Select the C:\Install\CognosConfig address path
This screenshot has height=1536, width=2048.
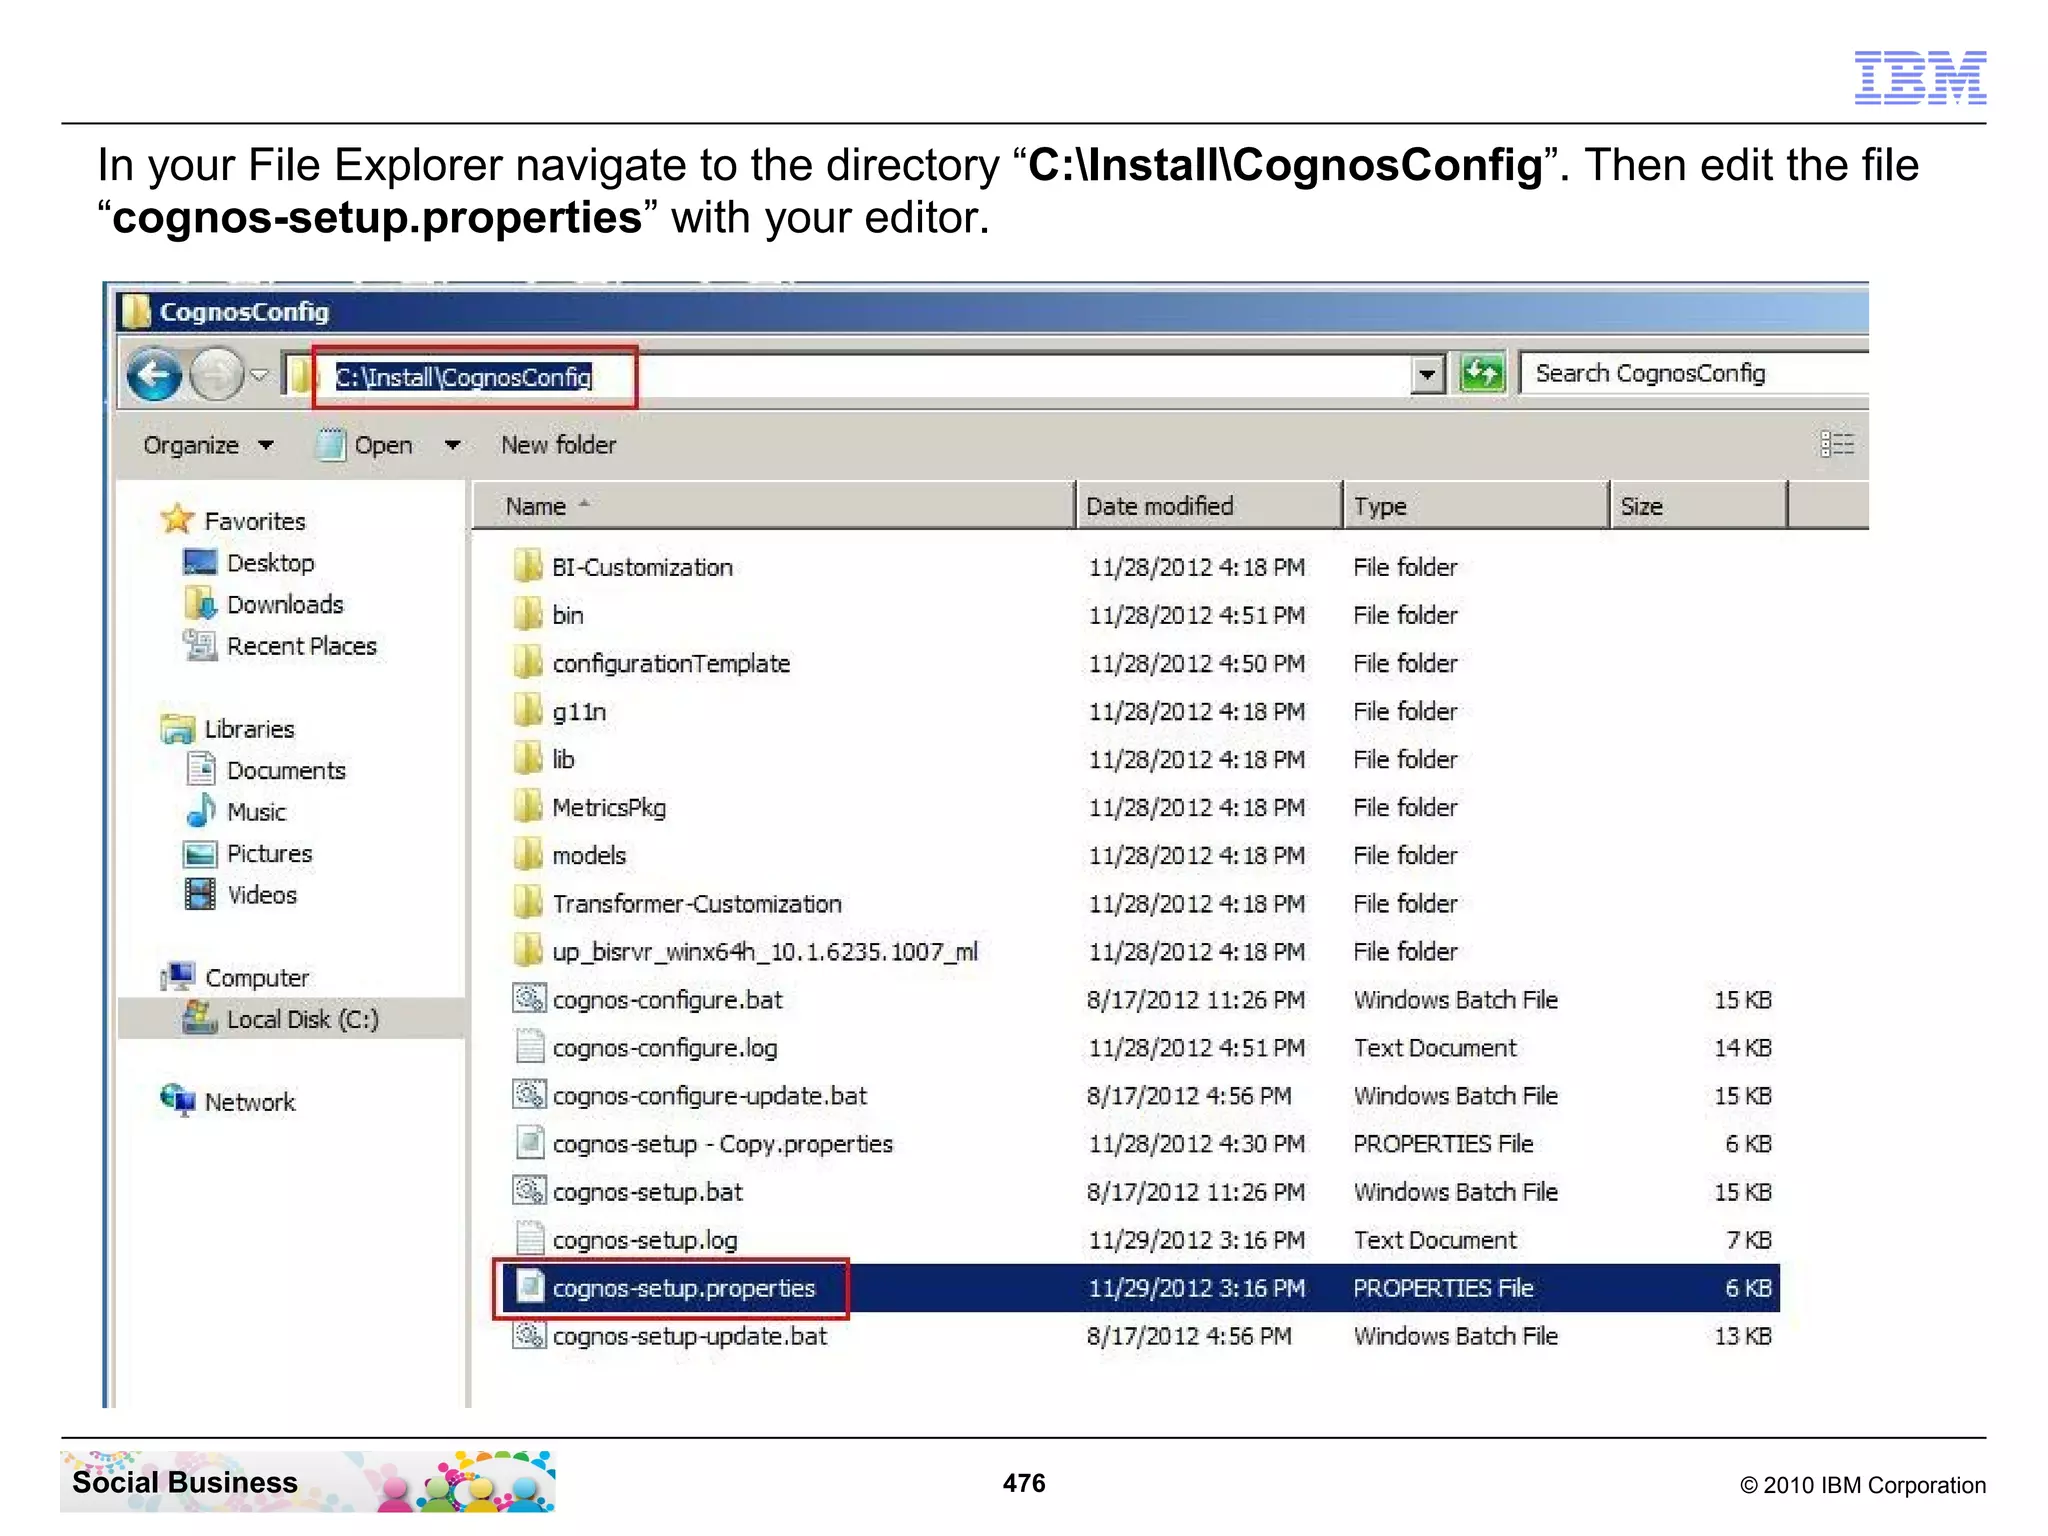pos(463,377)
